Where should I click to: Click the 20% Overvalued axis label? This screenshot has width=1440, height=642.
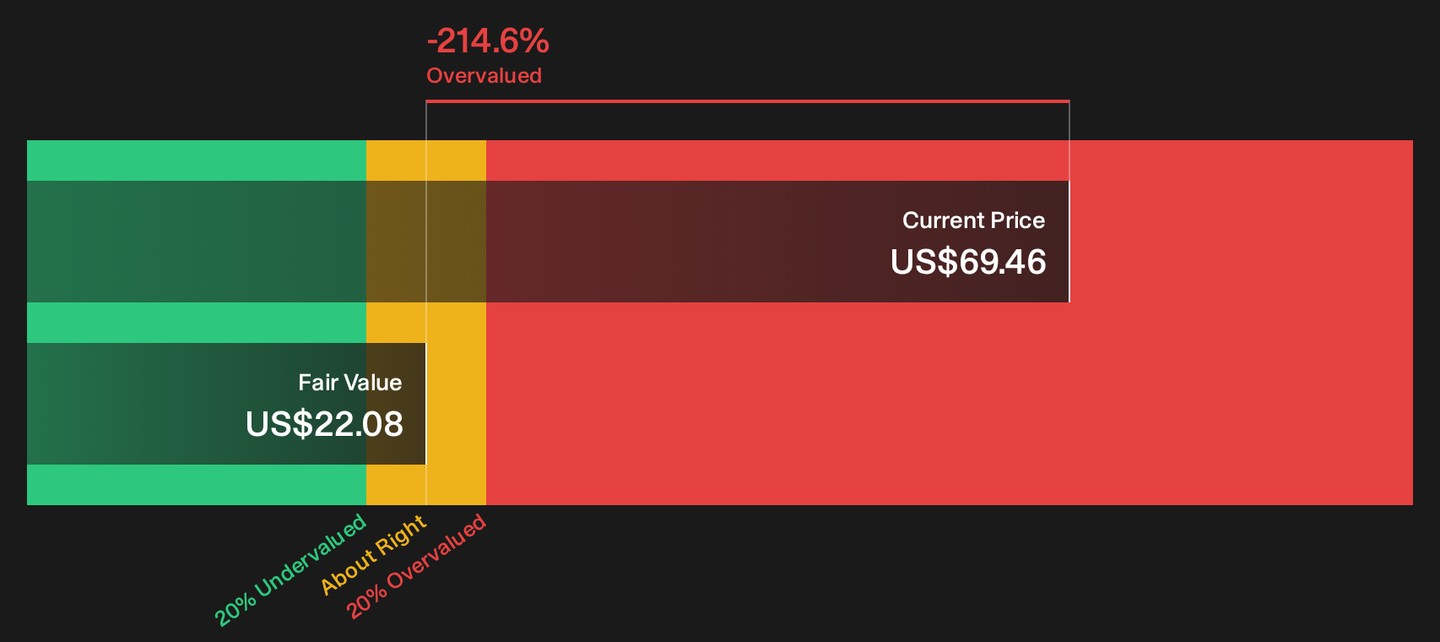coord(417,567)
